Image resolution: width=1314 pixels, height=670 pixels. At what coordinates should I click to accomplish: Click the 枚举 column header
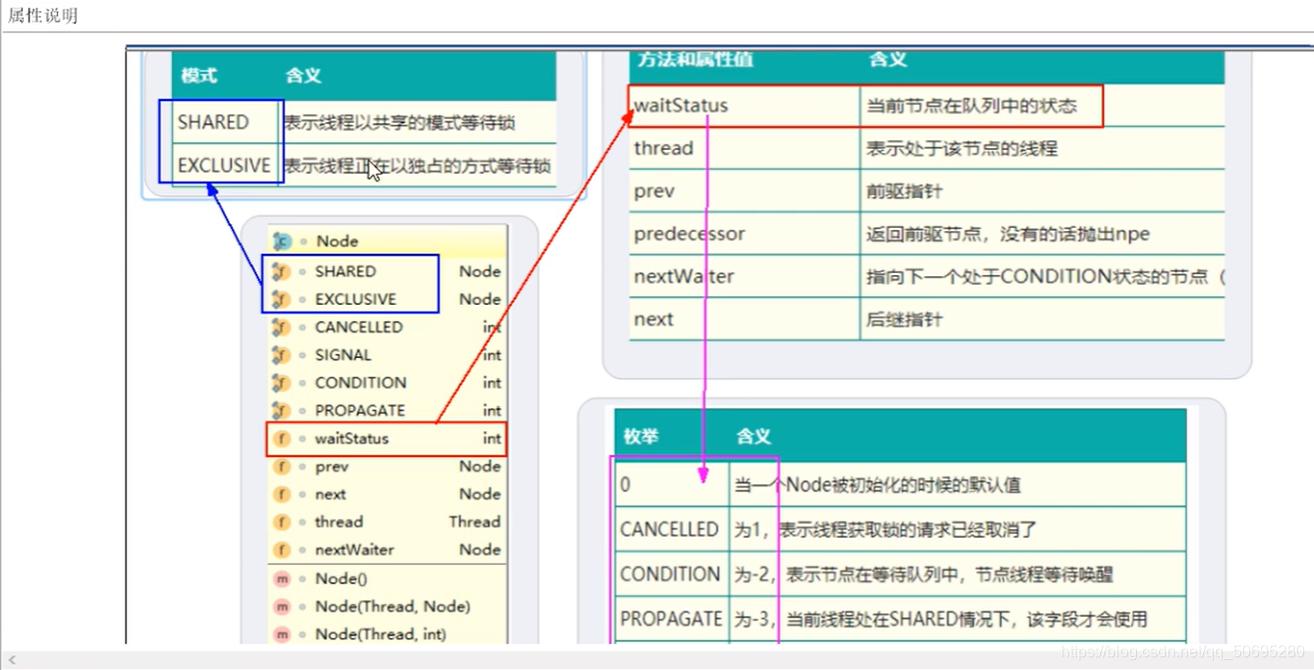click(x=642, y=437)
